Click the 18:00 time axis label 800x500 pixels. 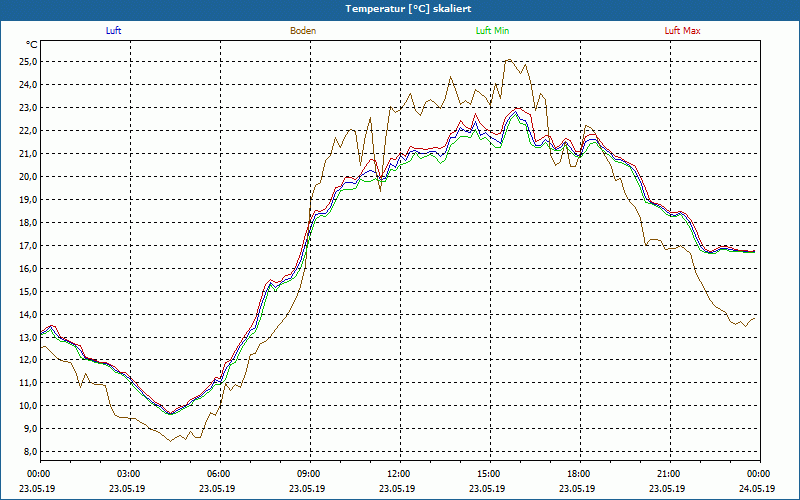pyautogui.click(x=581, y=474)
